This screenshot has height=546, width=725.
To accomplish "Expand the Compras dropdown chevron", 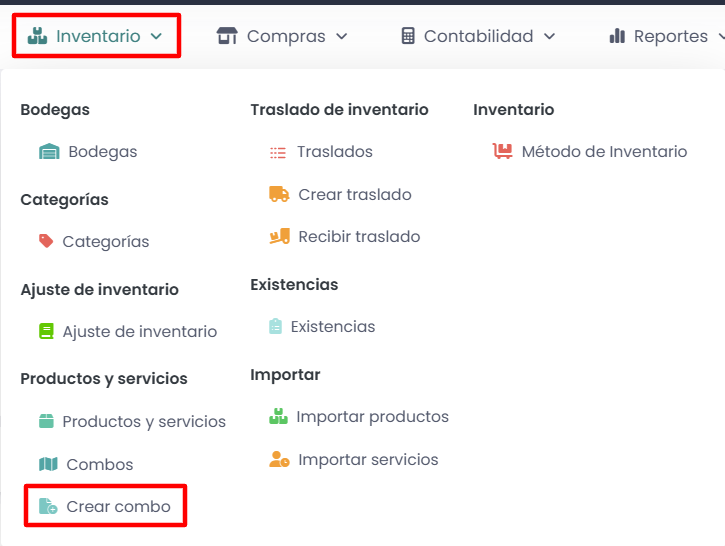I will pyautogui.click(x=342, y=36).
